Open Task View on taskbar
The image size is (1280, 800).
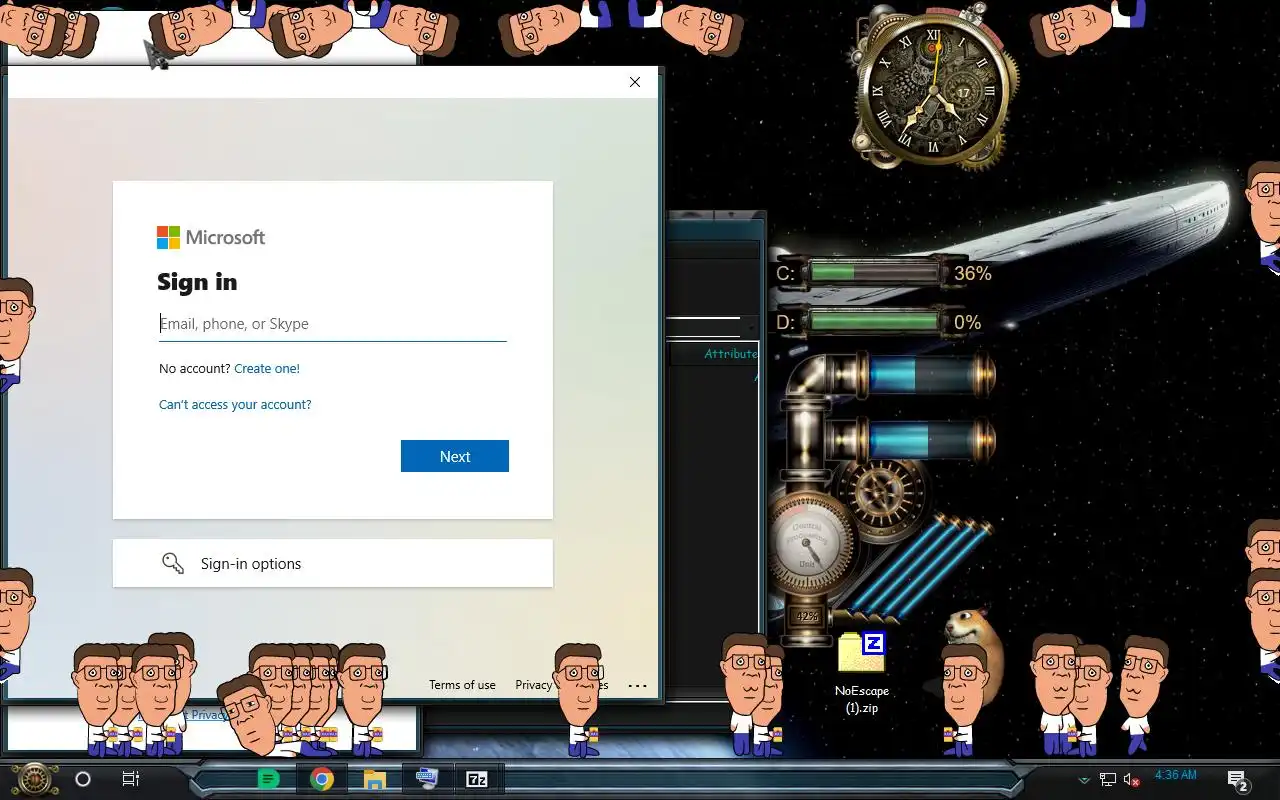click(130, 779)
